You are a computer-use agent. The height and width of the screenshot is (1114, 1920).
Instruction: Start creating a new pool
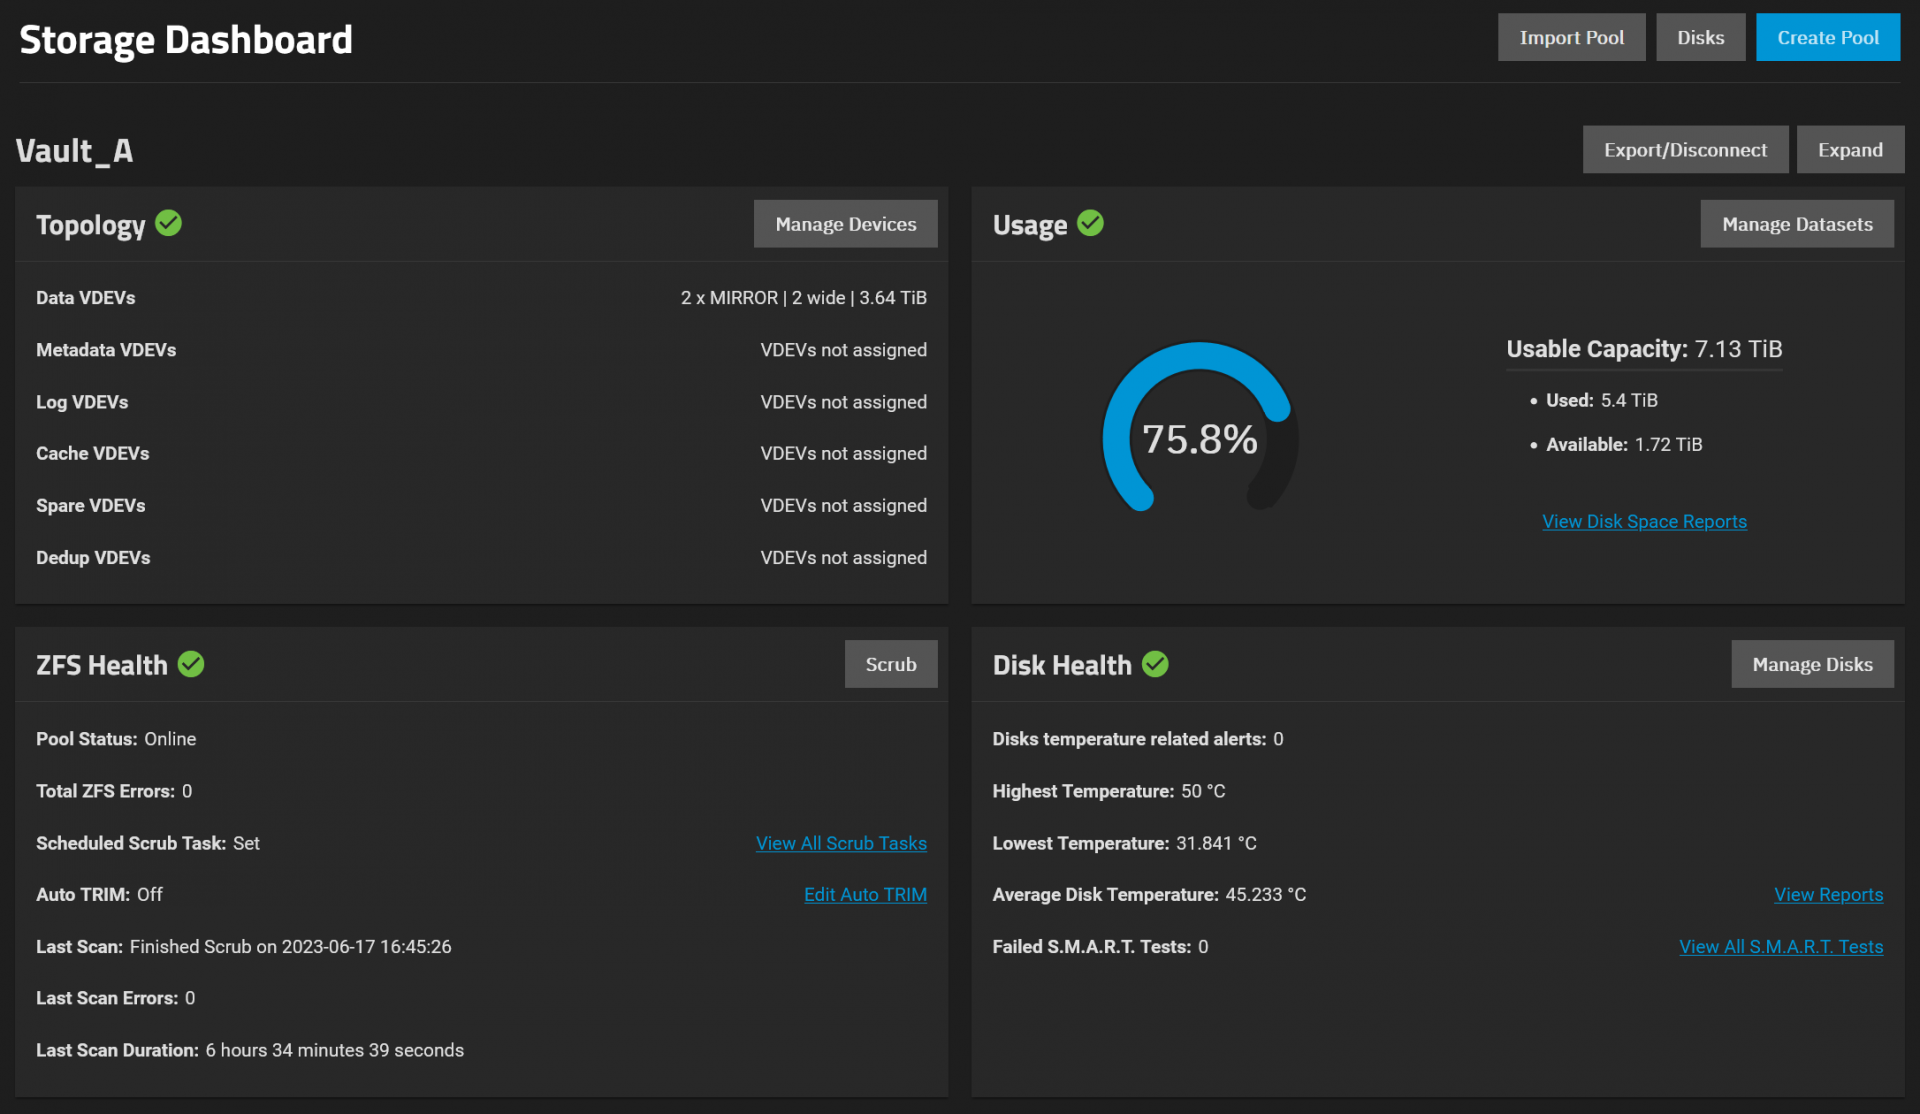point(1827,37)
